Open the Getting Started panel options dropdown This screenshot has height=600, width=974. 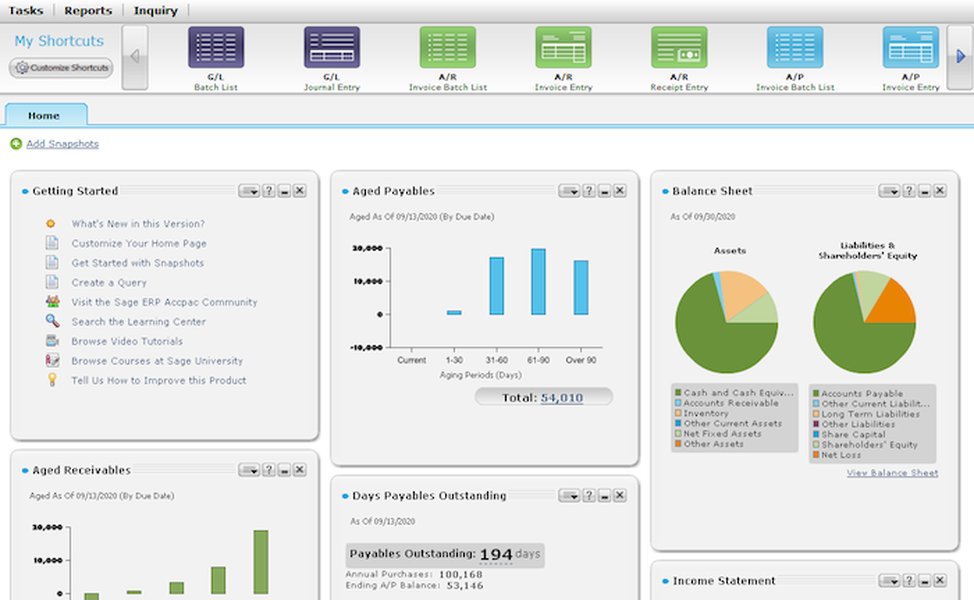[249, 191]
